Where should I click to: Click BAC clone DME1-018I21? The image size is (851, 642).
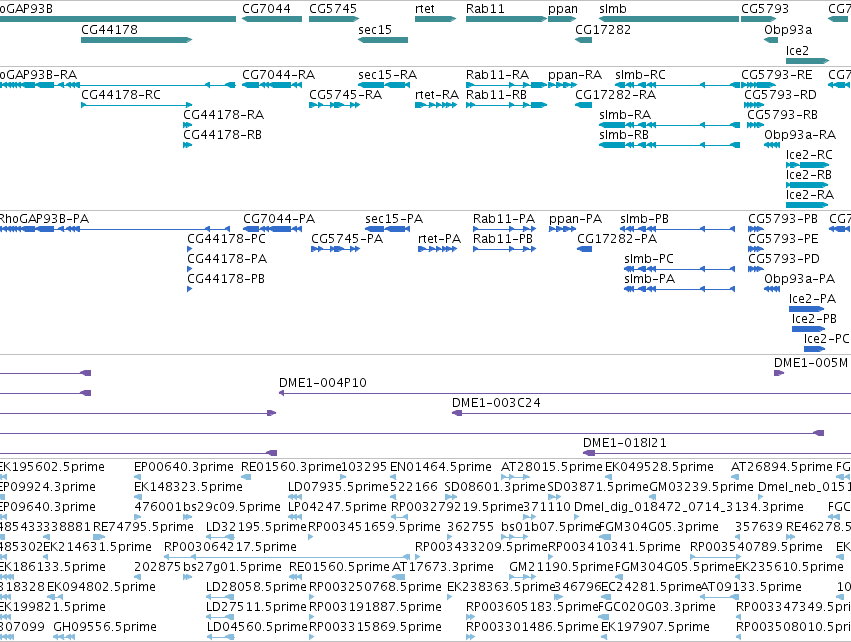(716, 453)
